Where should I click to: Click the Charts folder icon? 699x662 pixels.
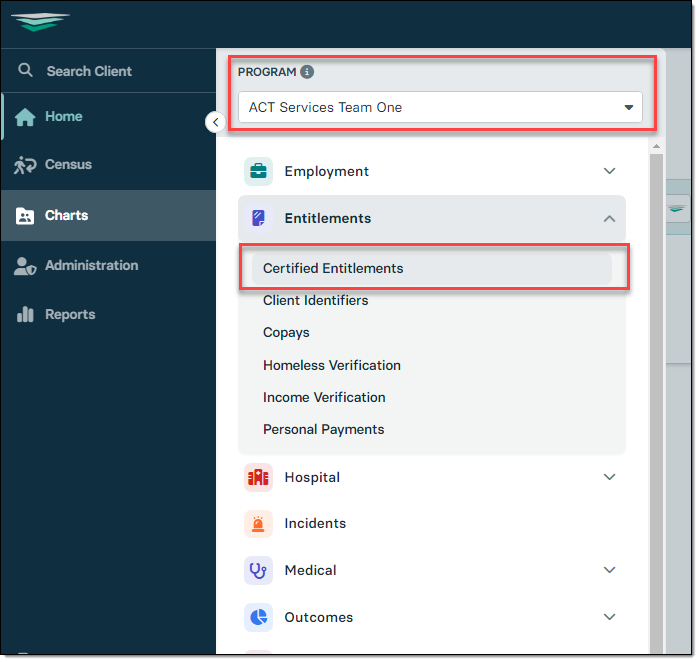click(25, 216)
